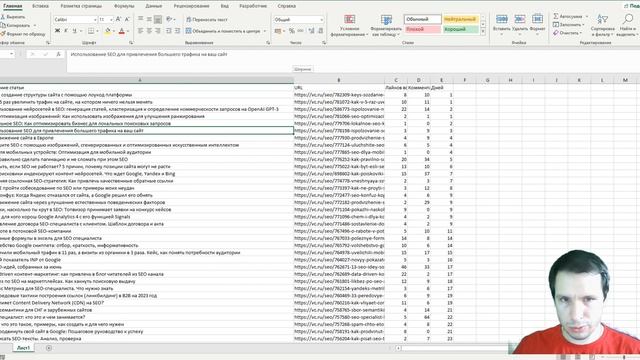Open Сортировка и фильтр menu
Screen dimensions: 640x360
[x=602, y=25]
